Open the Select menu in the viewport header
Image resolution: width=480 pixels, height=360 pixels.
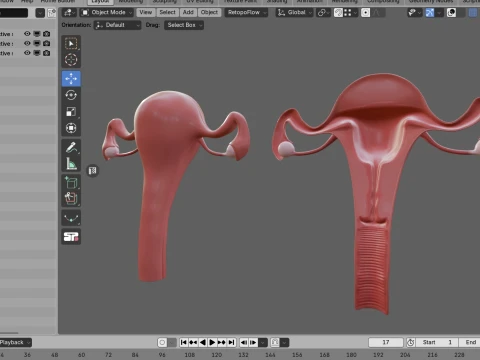[x=167, y=12]
